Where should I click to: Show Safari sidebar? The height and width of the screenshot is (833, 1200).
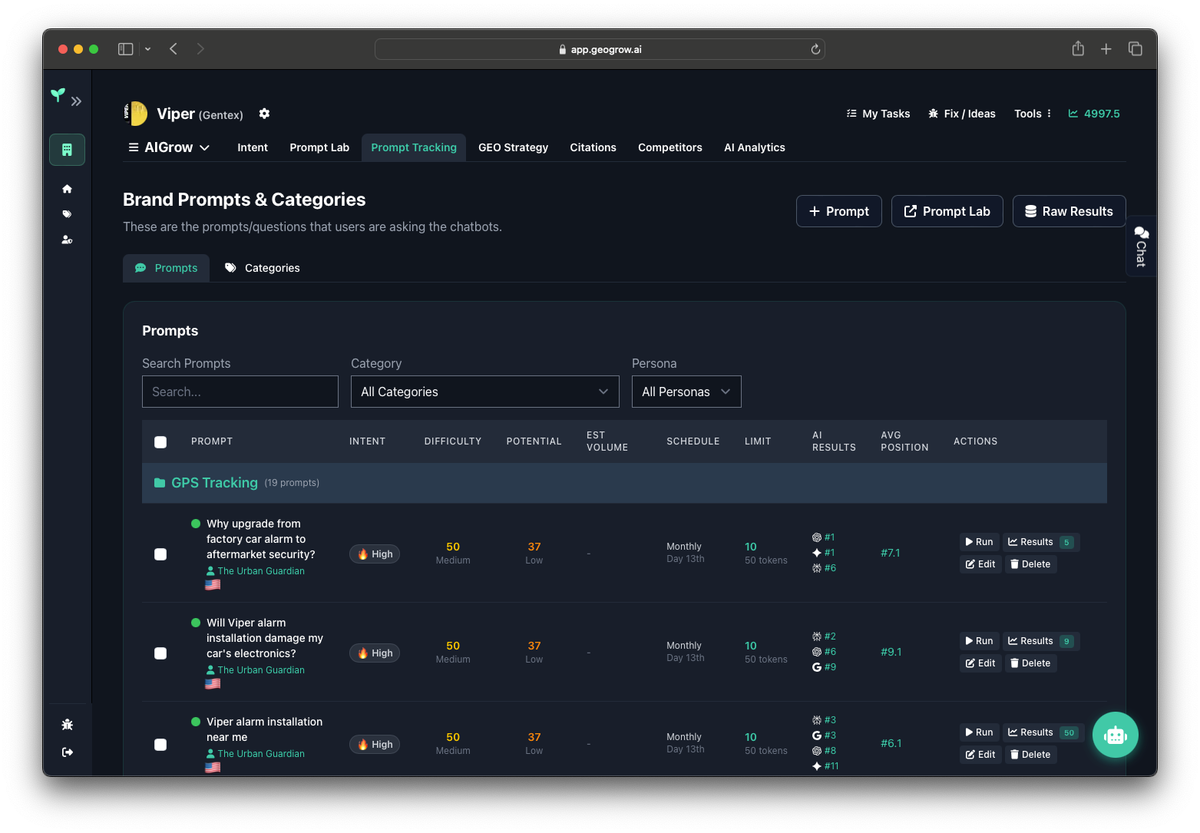[126, 49]
